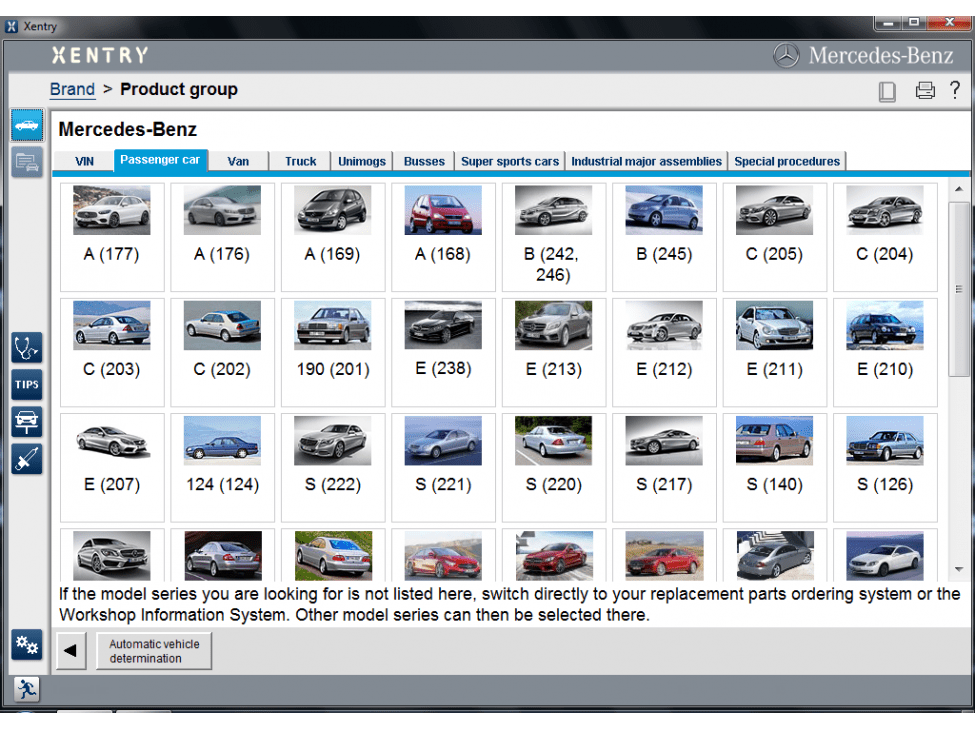Image resolution: width=975 pixels, height=730 pixels.
Task: Open the vehicle selection car icon
Action: click(x=26, y=124)
